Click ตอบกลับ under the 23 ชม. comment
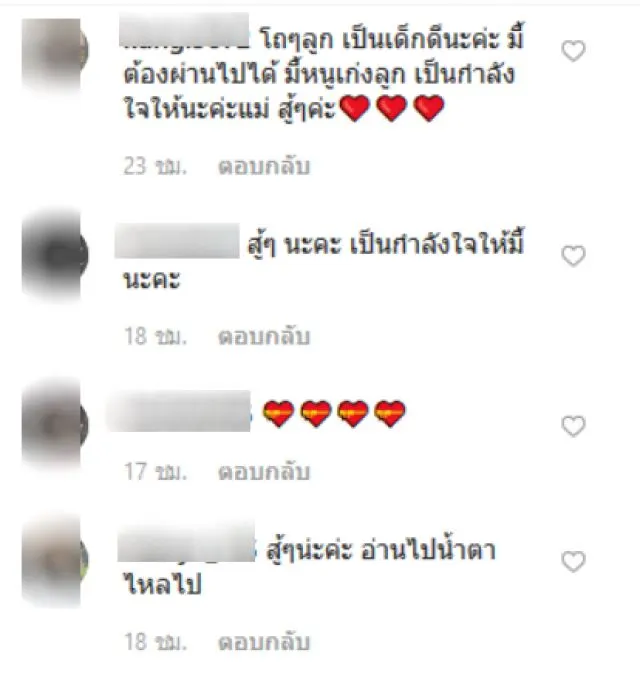Screen dimensions: 640x695 click(x=264, y=167)
